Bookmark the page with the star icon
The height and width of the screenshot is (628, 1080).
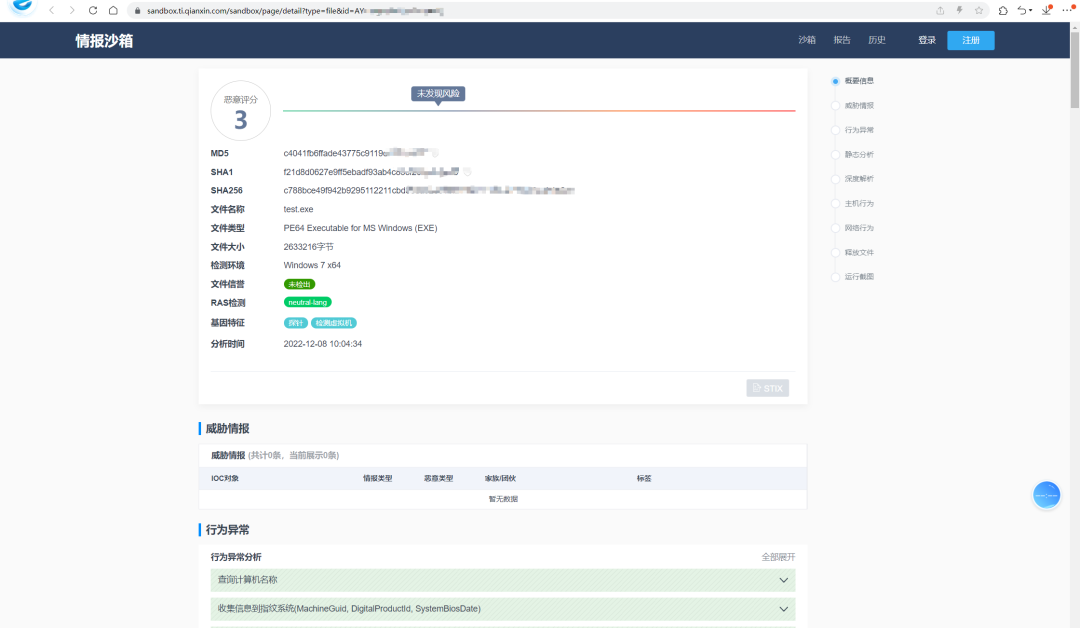point(979,10)
